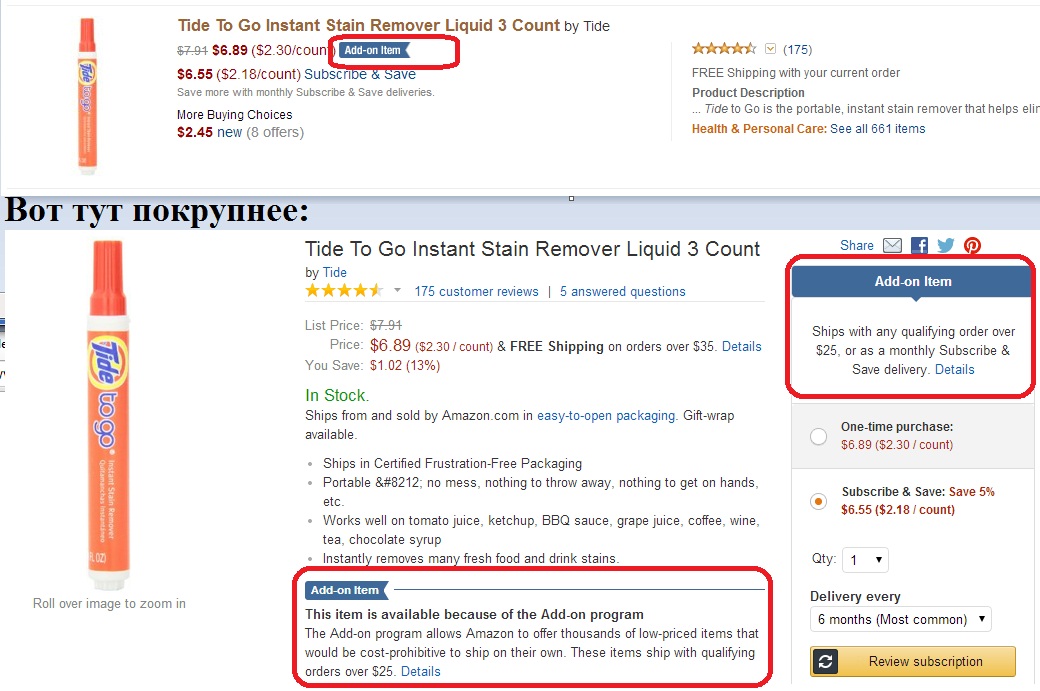The width and height of the screenshot is (1040, 691).
Task: Open 5 answered questions link
Action: pyautogui.click(x=622, y=292)
